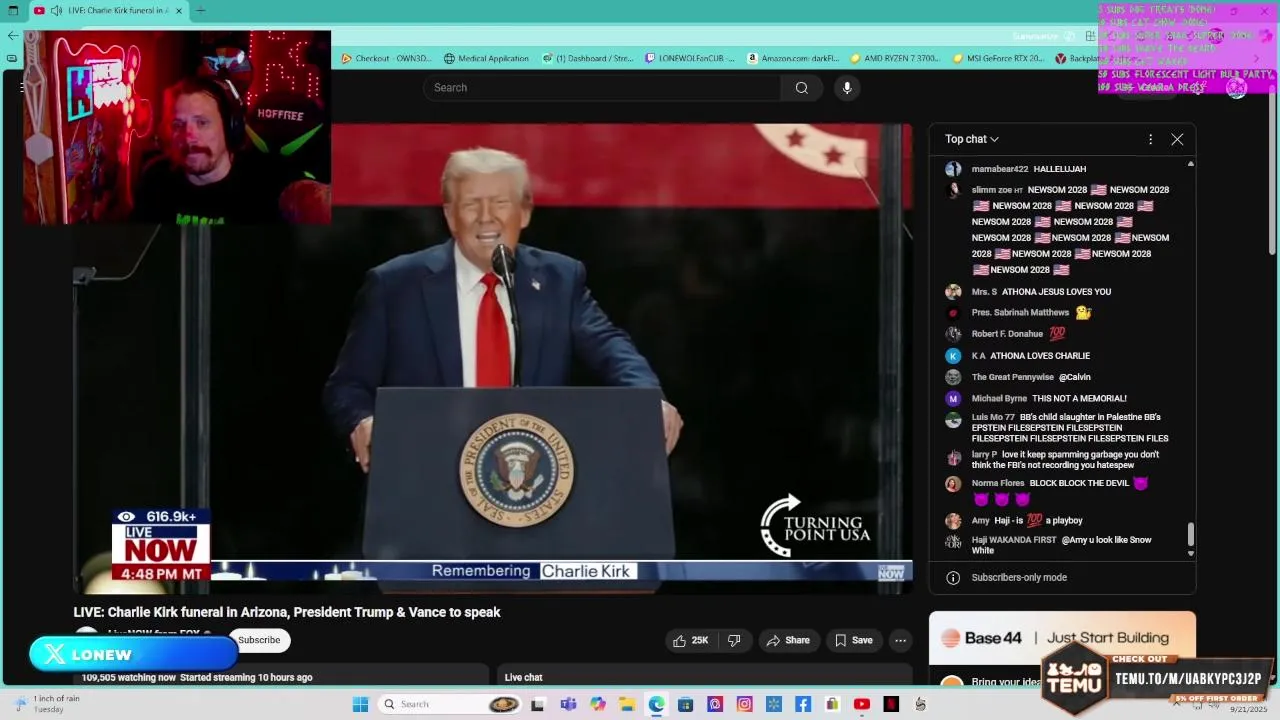Open more actions ellipsis under the video
The image size is (1280, 720).
click(x=900, y=640)
